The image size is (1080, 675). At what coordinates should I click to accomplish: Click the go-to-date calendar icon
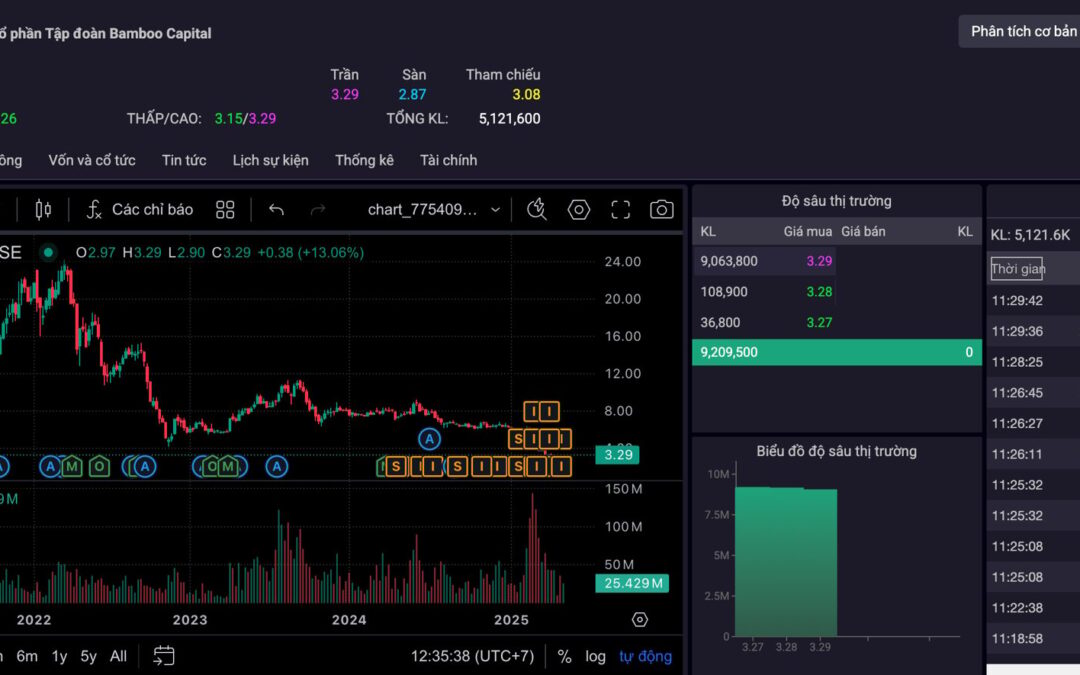(x=164, y=656)
